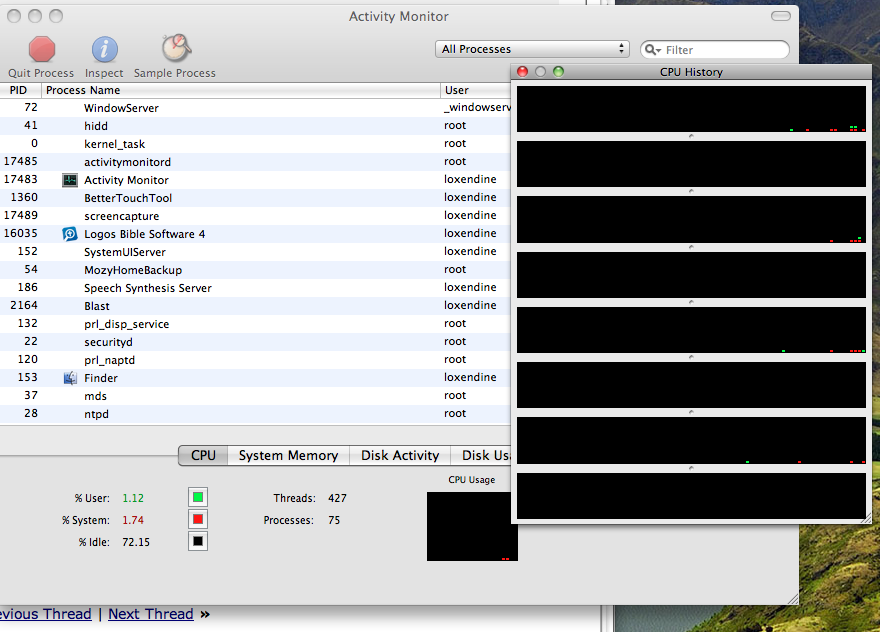Switch to the System Memory tab
The image size is (880, 632).
288,455
